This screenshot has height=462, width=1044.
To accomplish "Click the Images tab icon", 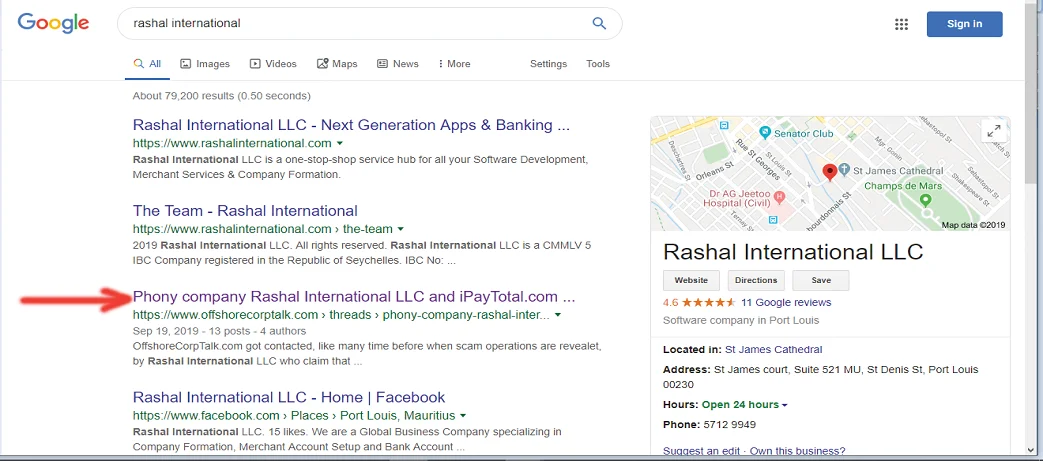I will (185, 64).
